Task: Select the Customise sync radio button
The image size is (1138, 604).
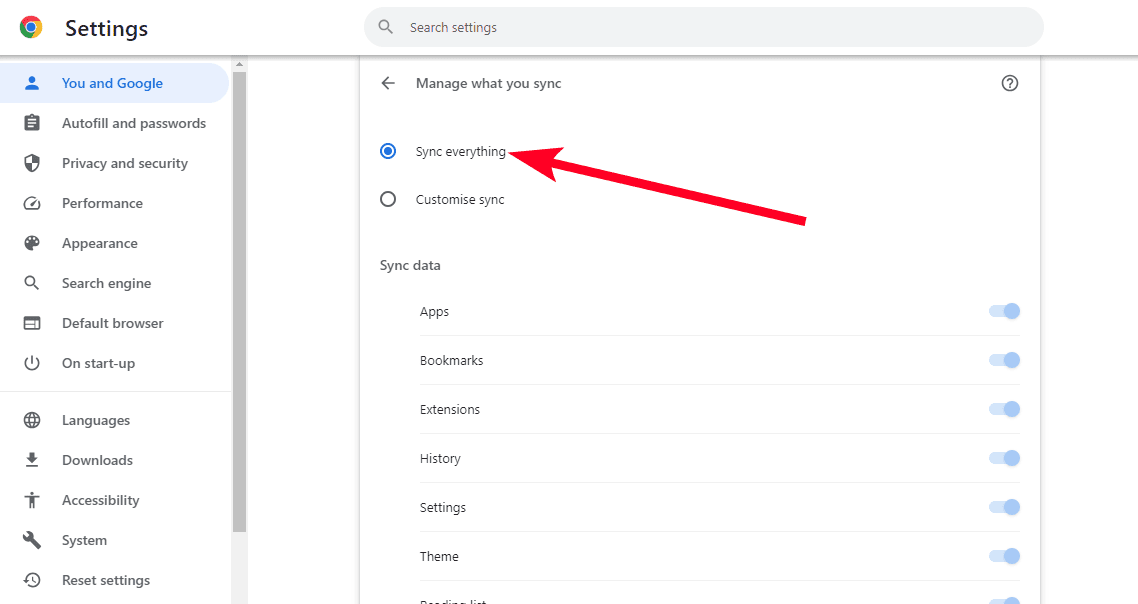Action: click(388, 199)
